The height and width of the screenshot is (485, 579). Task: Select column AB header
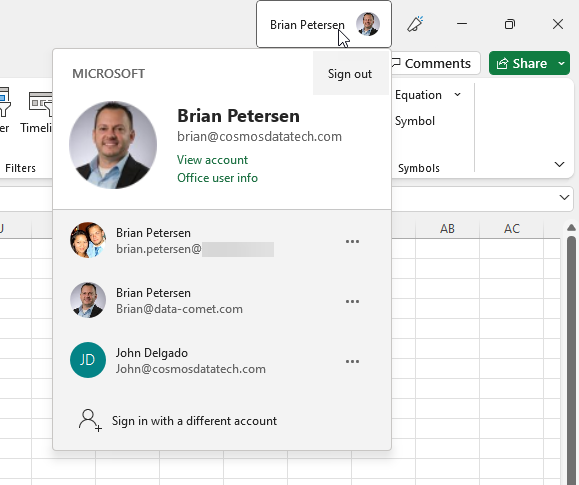click(447, 229)
